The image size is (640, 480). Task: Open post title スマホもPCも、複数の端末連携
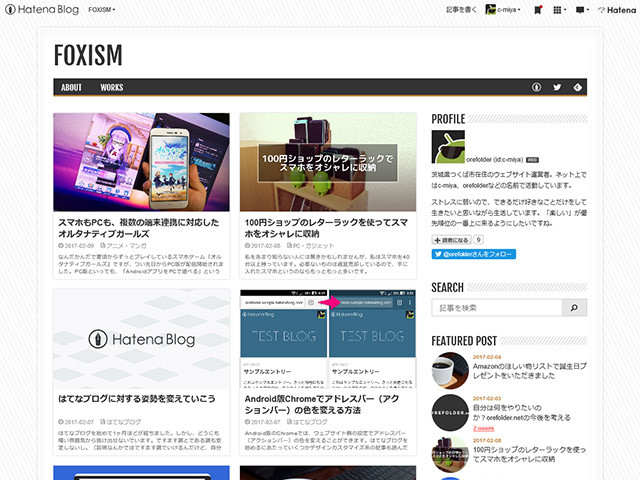pos(139,228)
